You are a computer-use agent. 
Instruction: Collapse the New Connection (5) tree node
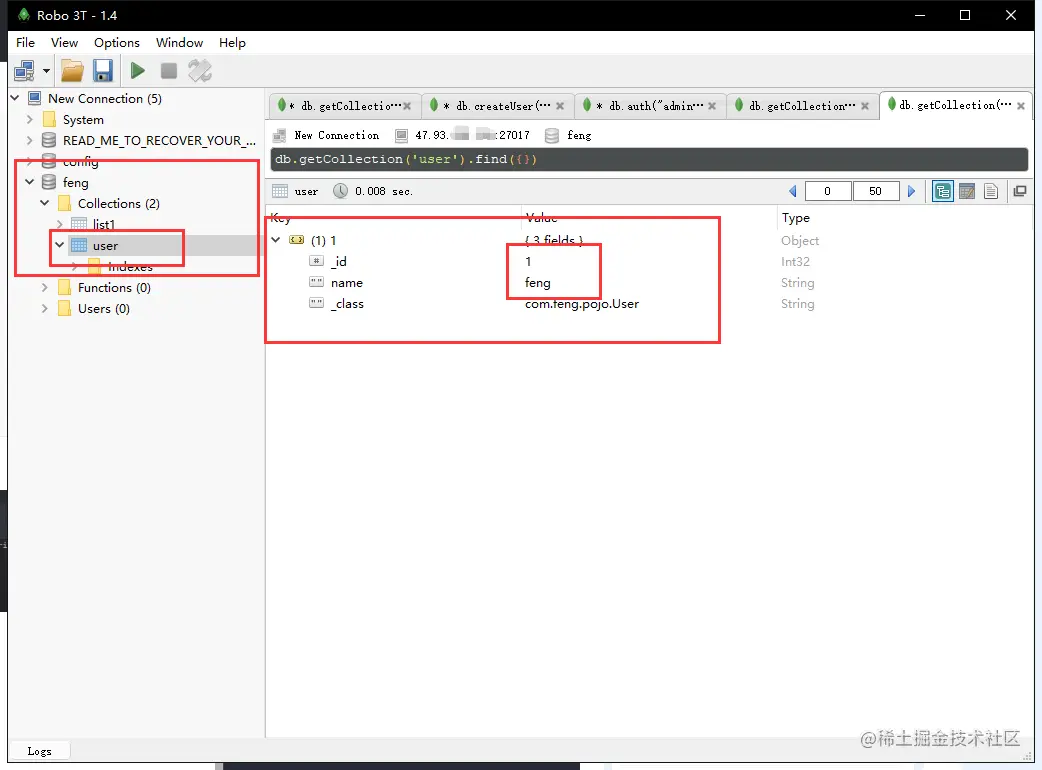pos(15,98)
